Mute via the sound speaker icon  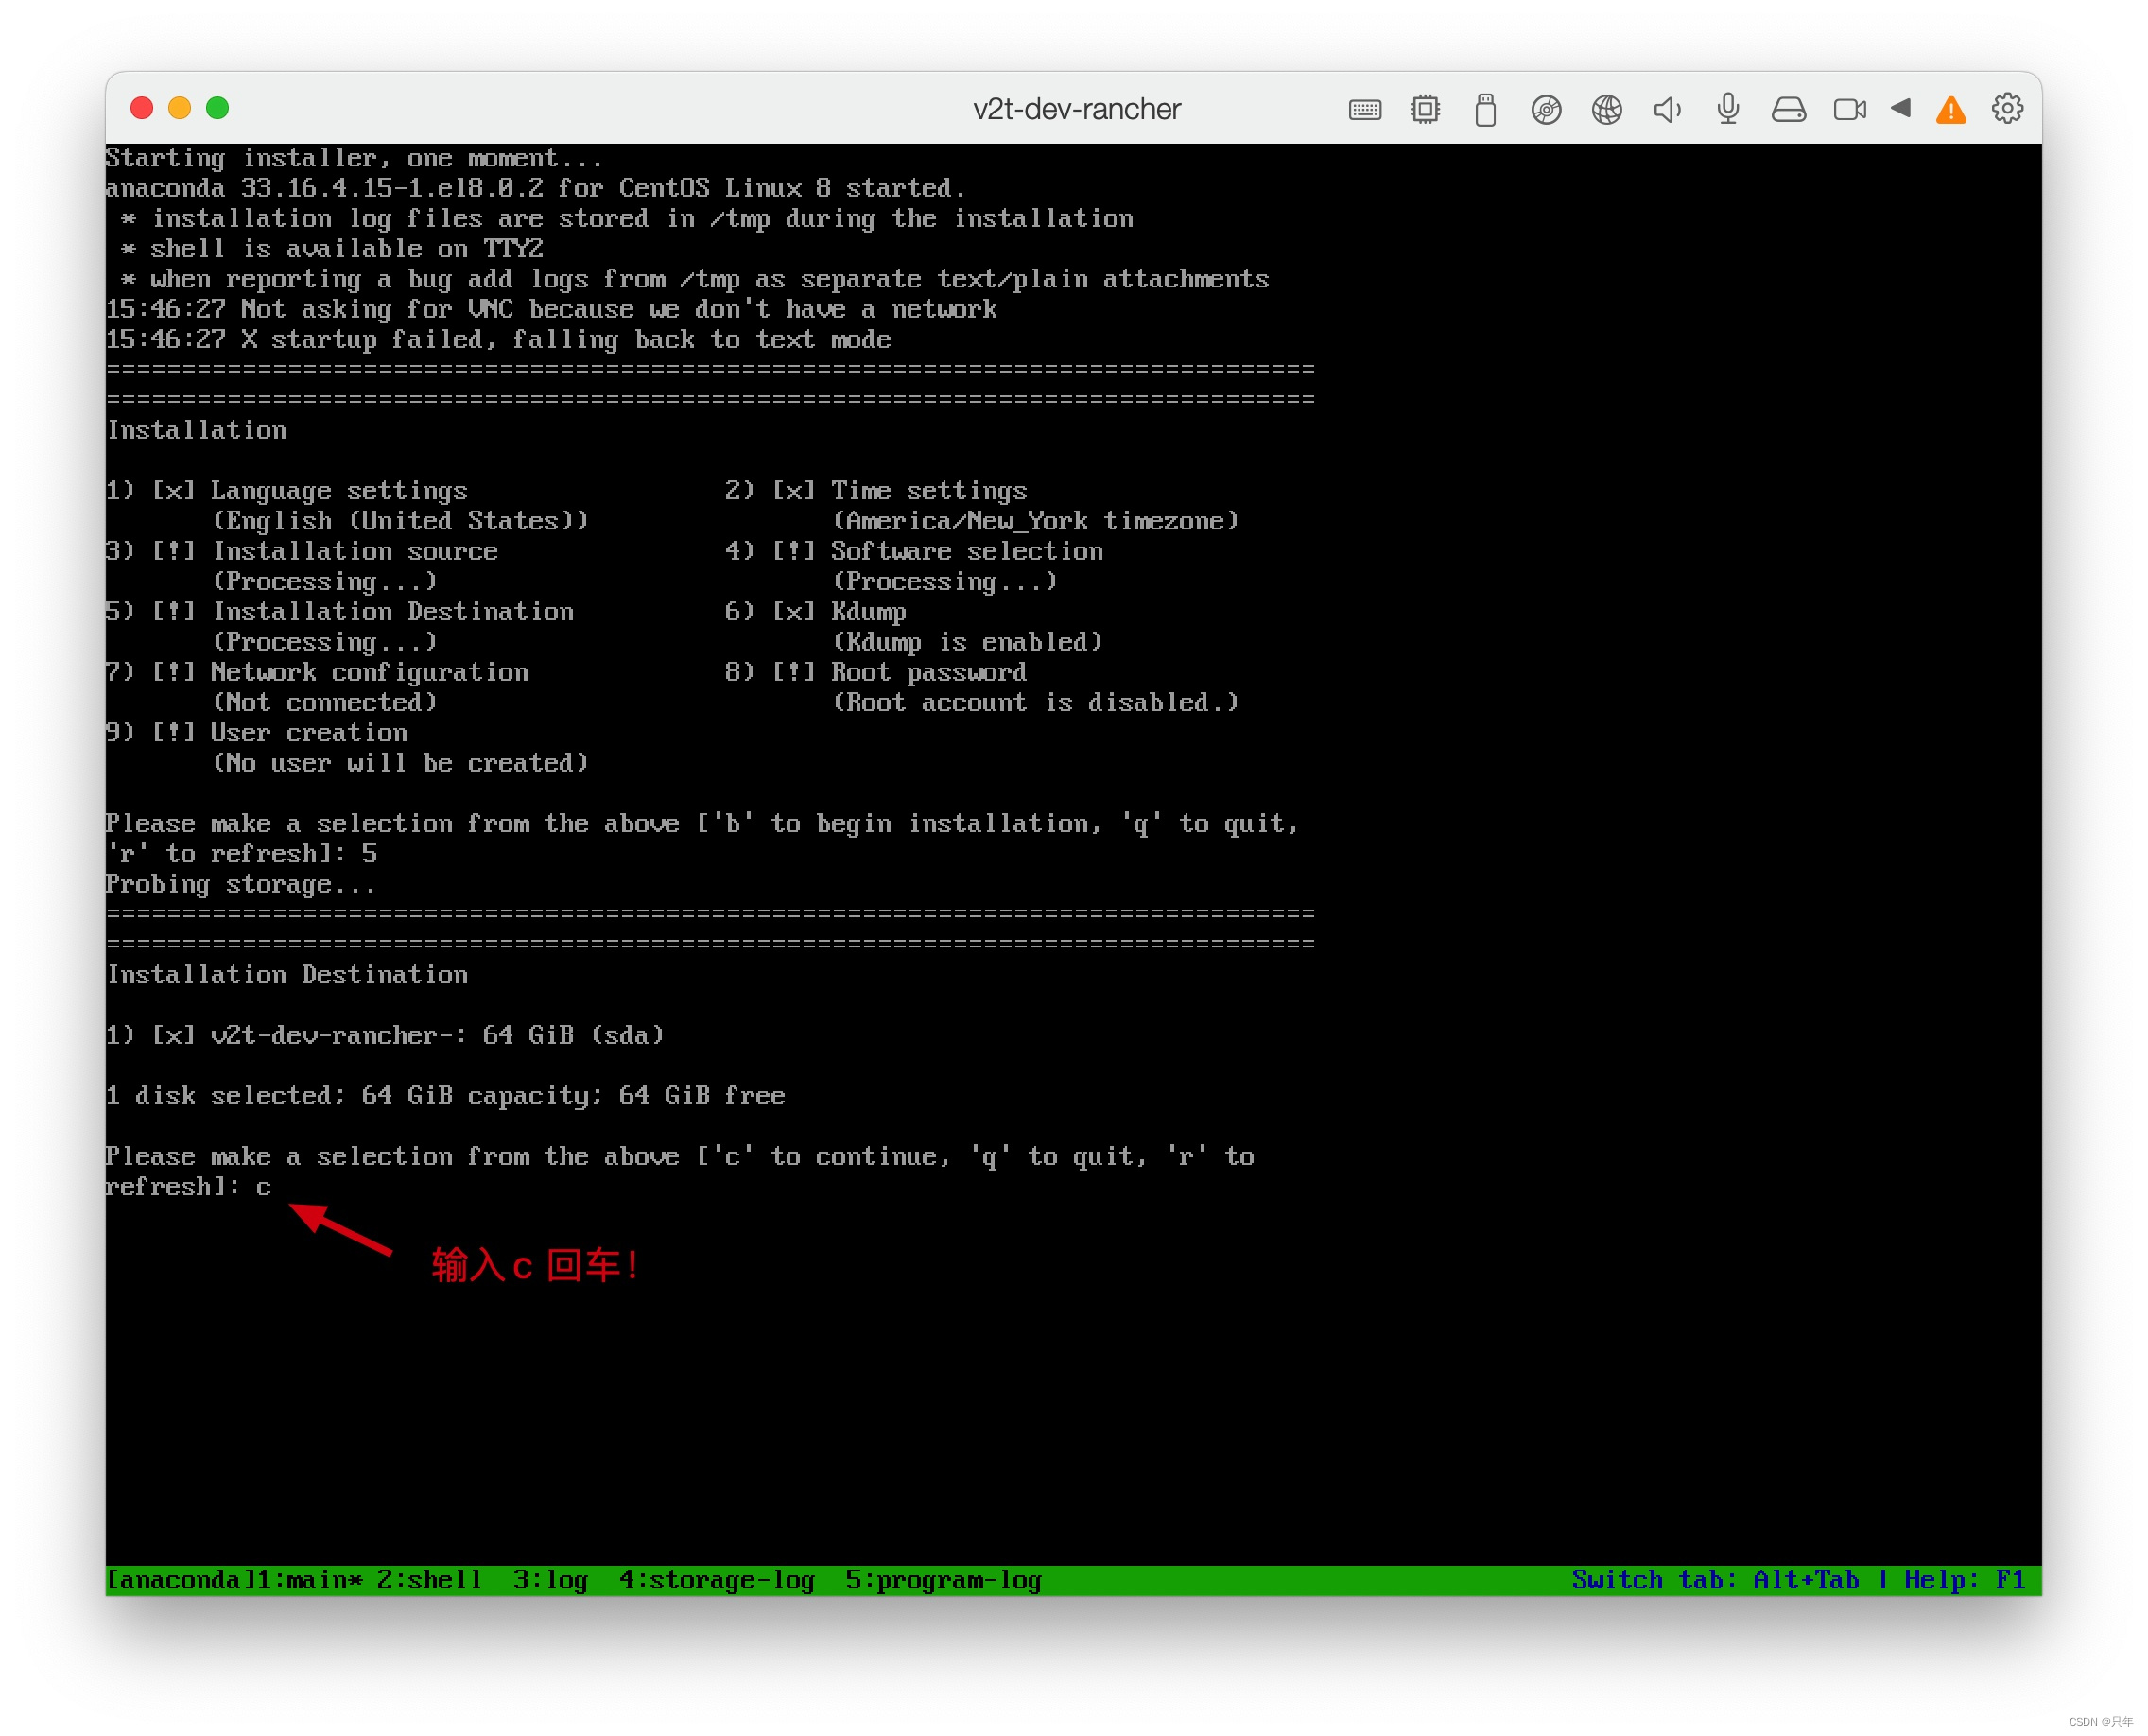(1667, 109)
